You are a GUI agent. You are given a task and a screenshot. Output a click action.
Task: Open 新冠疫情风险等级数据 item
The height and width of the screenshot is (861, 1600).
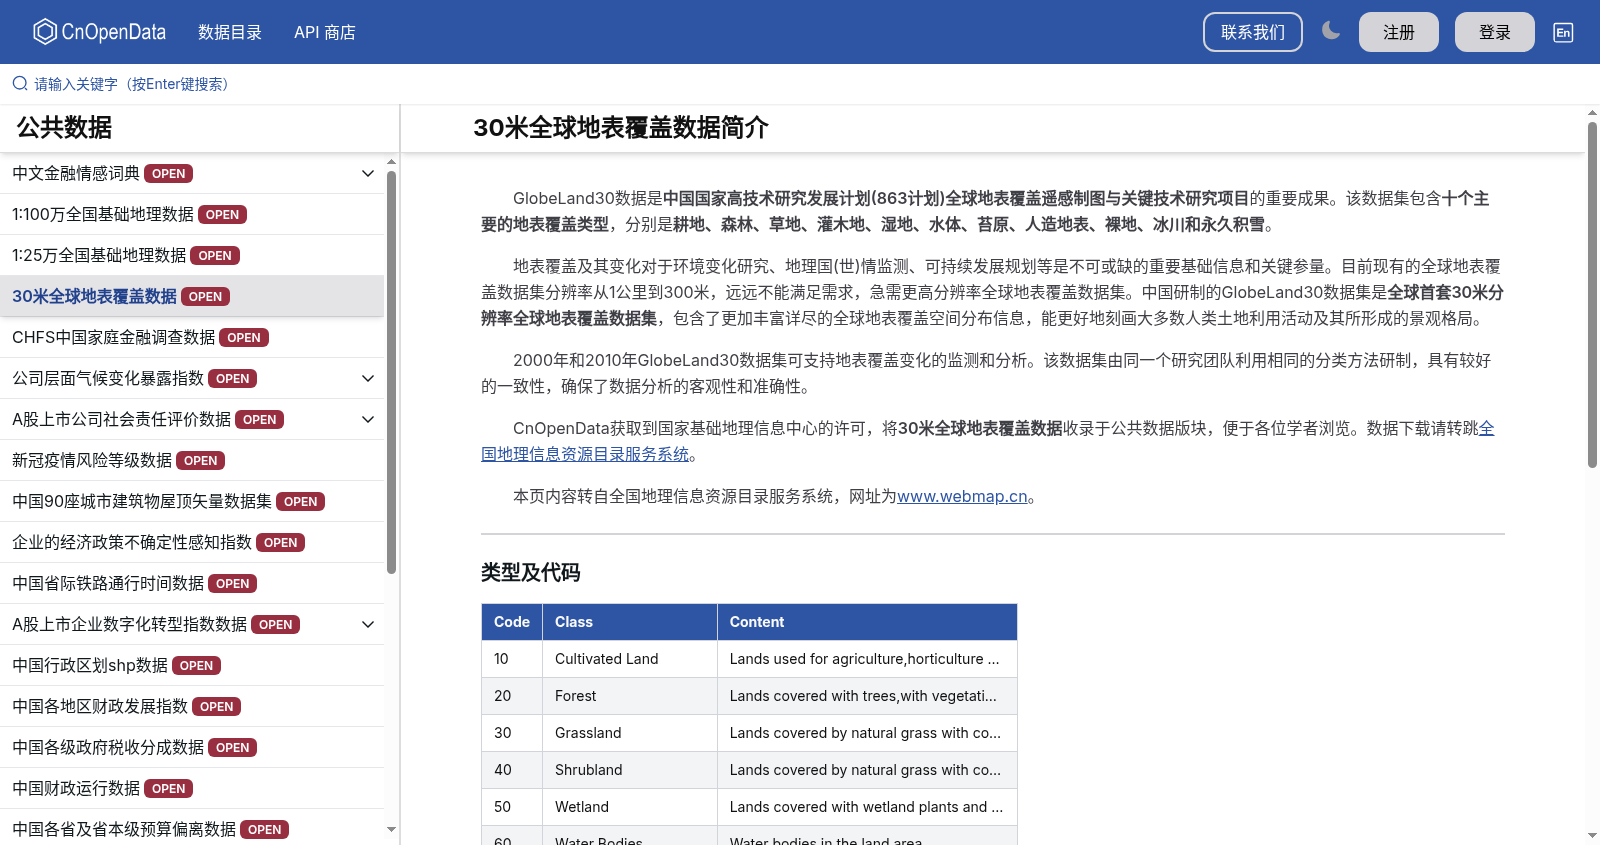(x=192, y=460)
